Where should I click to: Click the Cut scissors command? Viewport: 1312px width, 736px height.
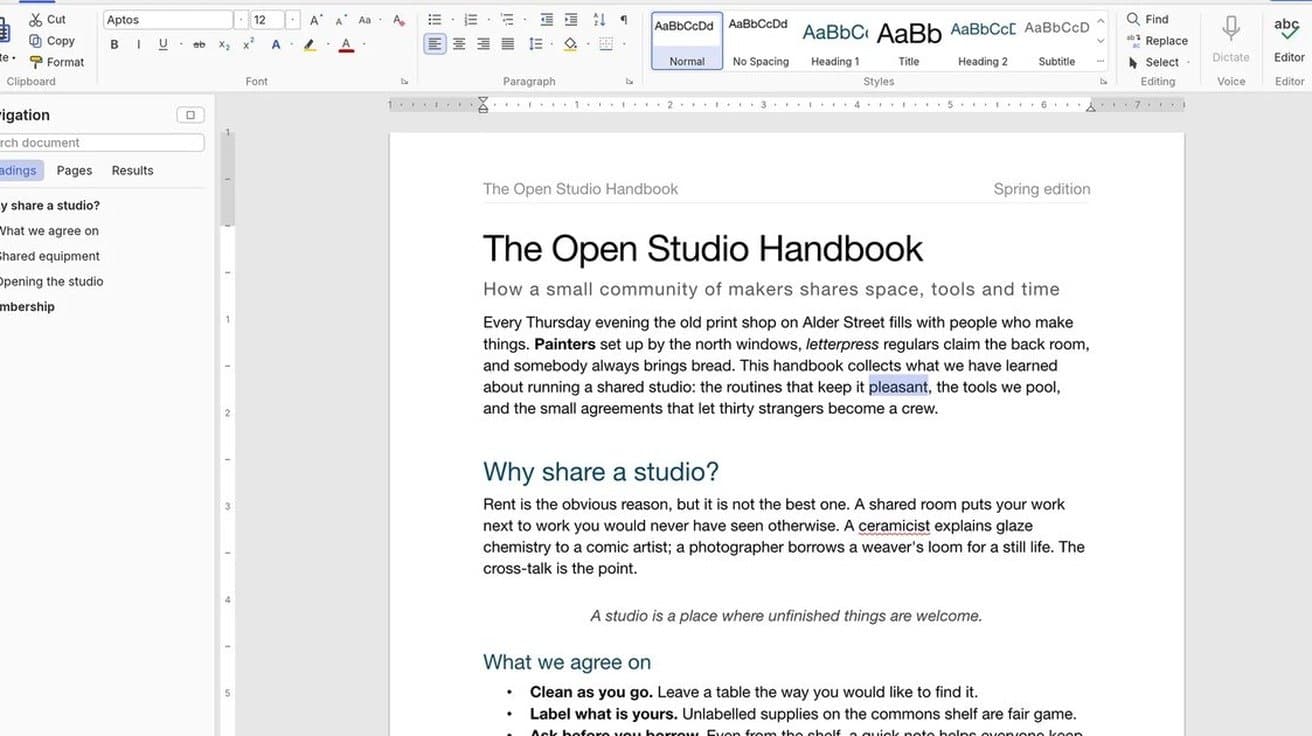click(47, 19)
